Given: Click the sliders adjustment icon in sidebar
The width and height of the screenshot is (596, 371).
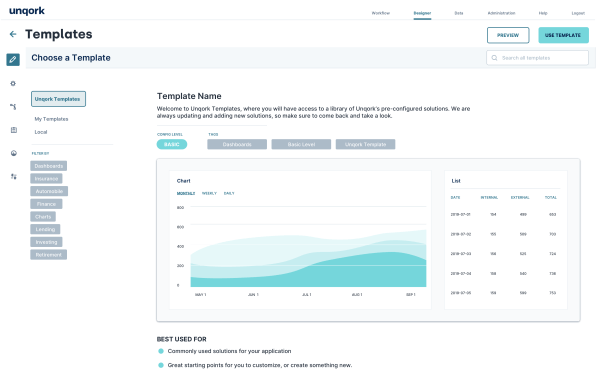Looking at the screenshot, I should point(14,176).
